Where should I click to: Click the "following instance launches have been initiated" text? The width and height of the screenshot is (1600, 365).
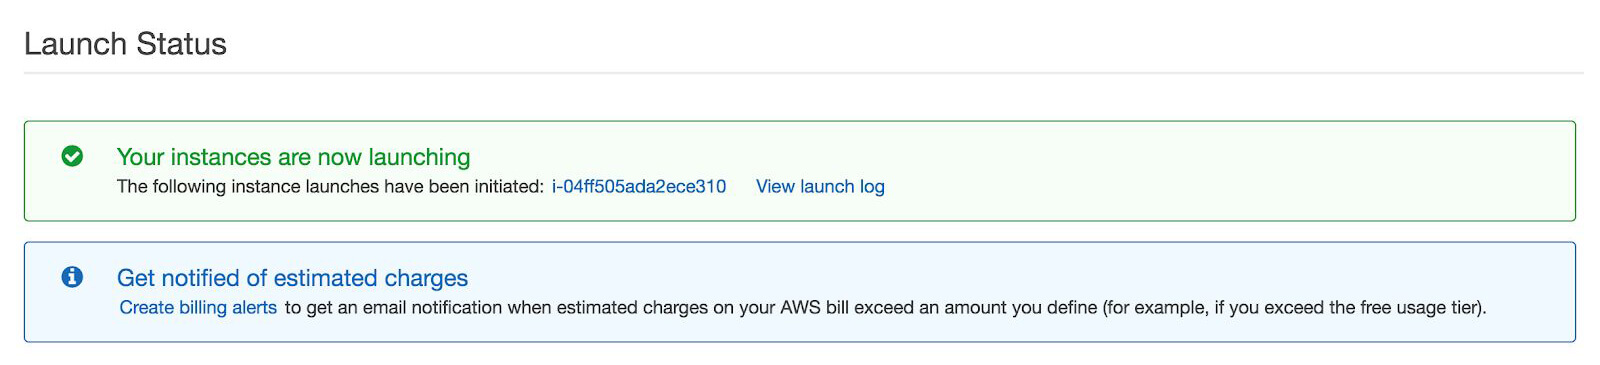pyautogui.click(x=346, y=186)
